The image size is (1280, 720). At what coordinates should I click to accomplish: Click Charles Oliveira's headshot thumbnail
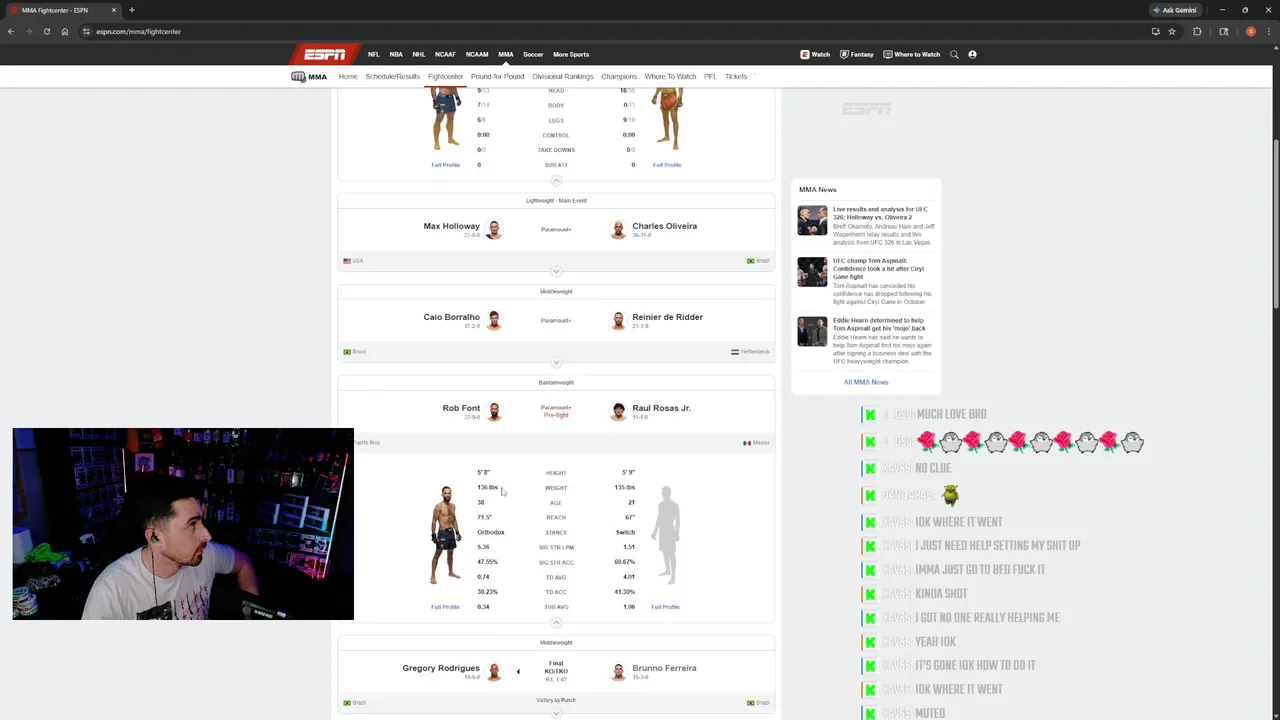(x=618, y=230)
